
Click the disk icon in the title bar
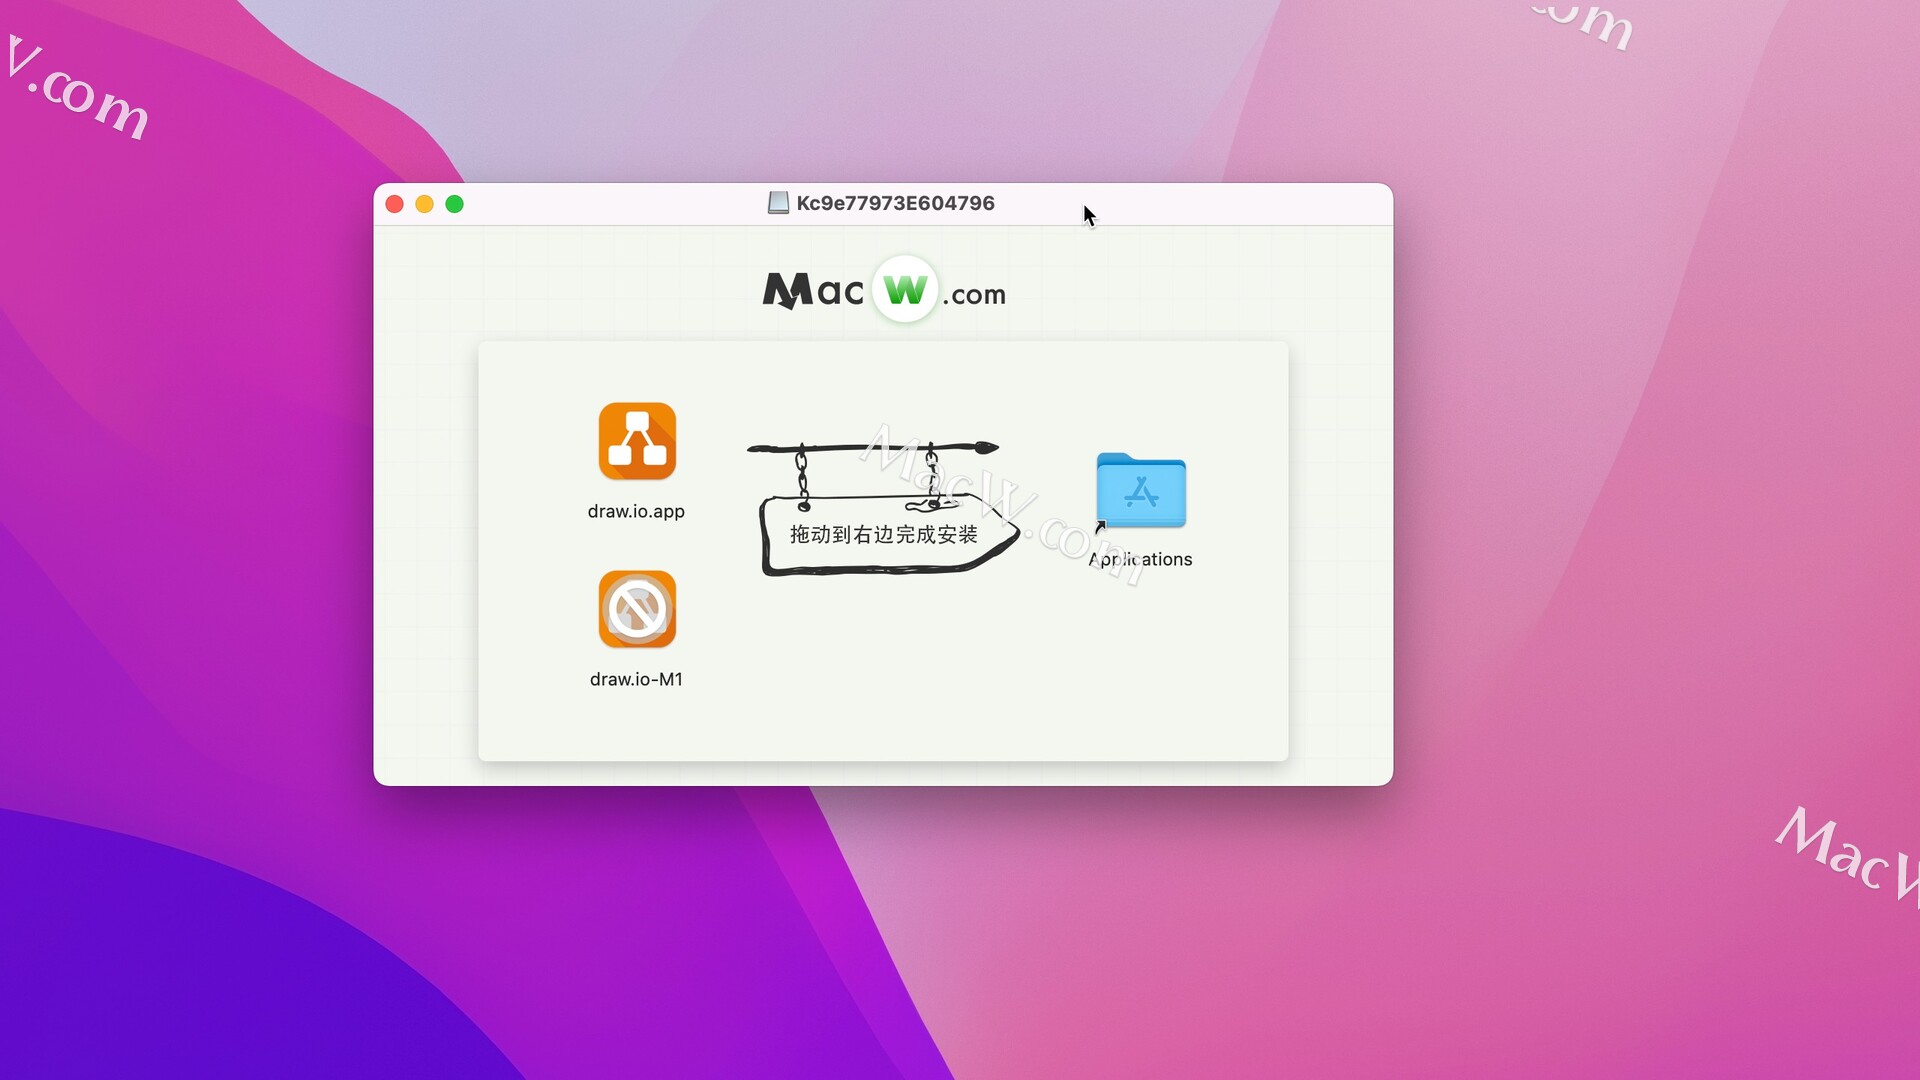(x=778, y=203)
